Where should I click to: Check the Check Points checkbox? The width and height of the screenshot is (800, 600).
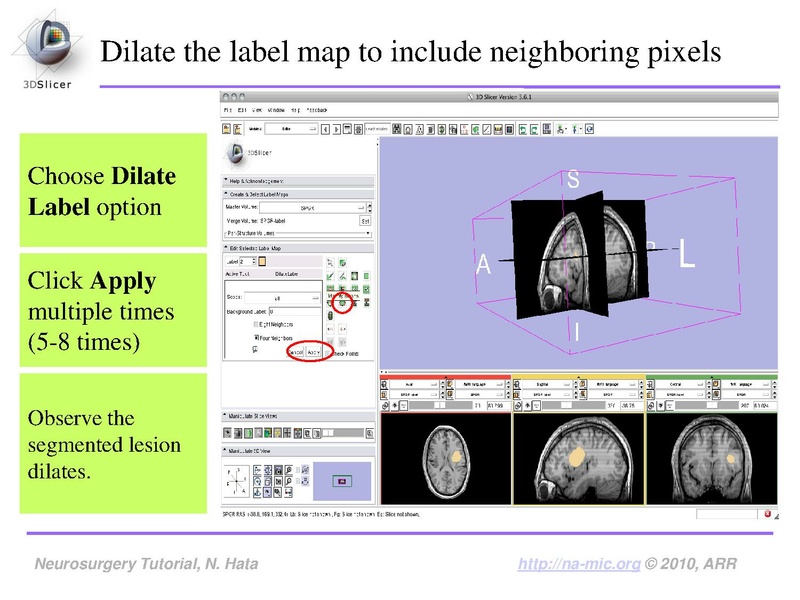328,353
